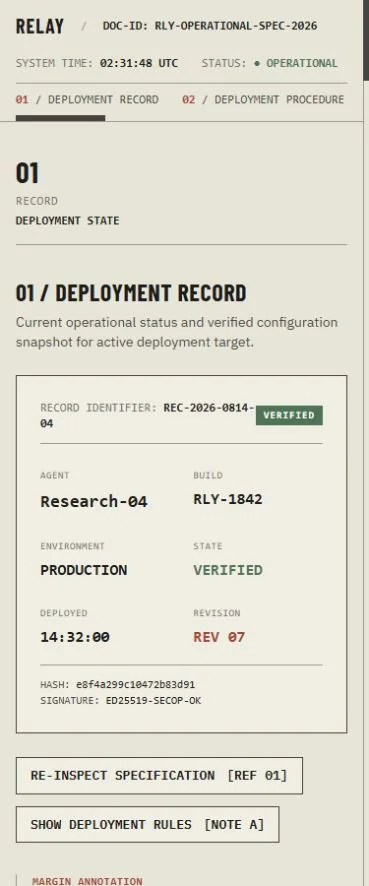This screenshot has height=886, width=369.
Task: Click Show Deployment Rules [NOTE A] button
Action: click(x=147, y=824)
